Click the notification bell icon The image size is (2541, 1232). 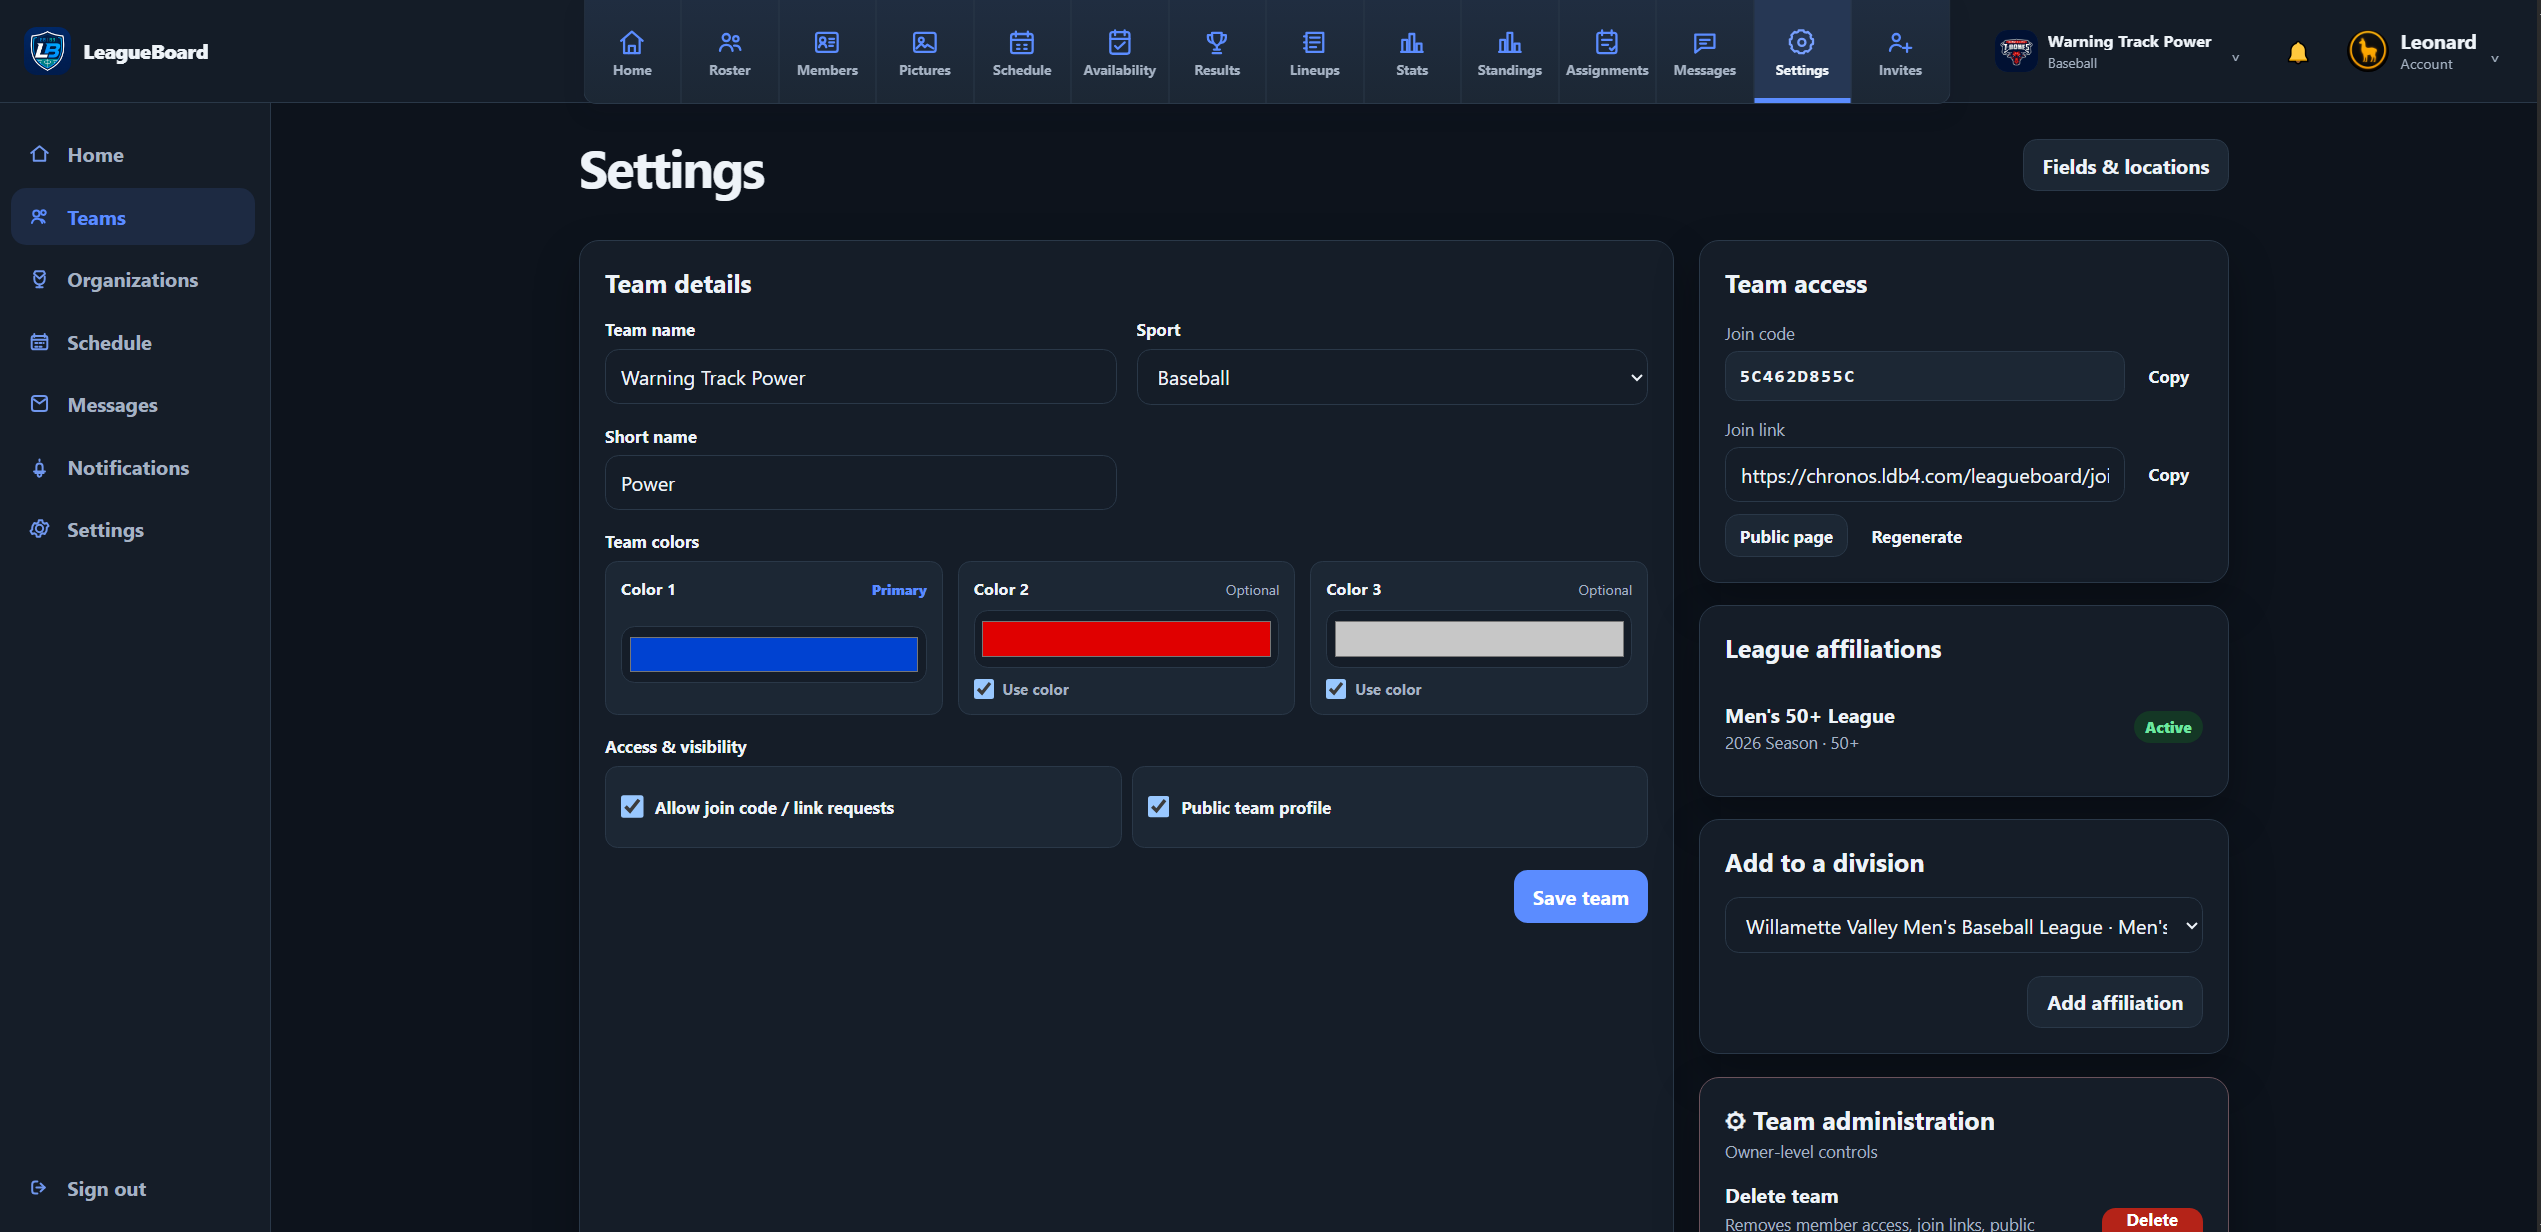pyautogui.click(x=2298, y=52)
